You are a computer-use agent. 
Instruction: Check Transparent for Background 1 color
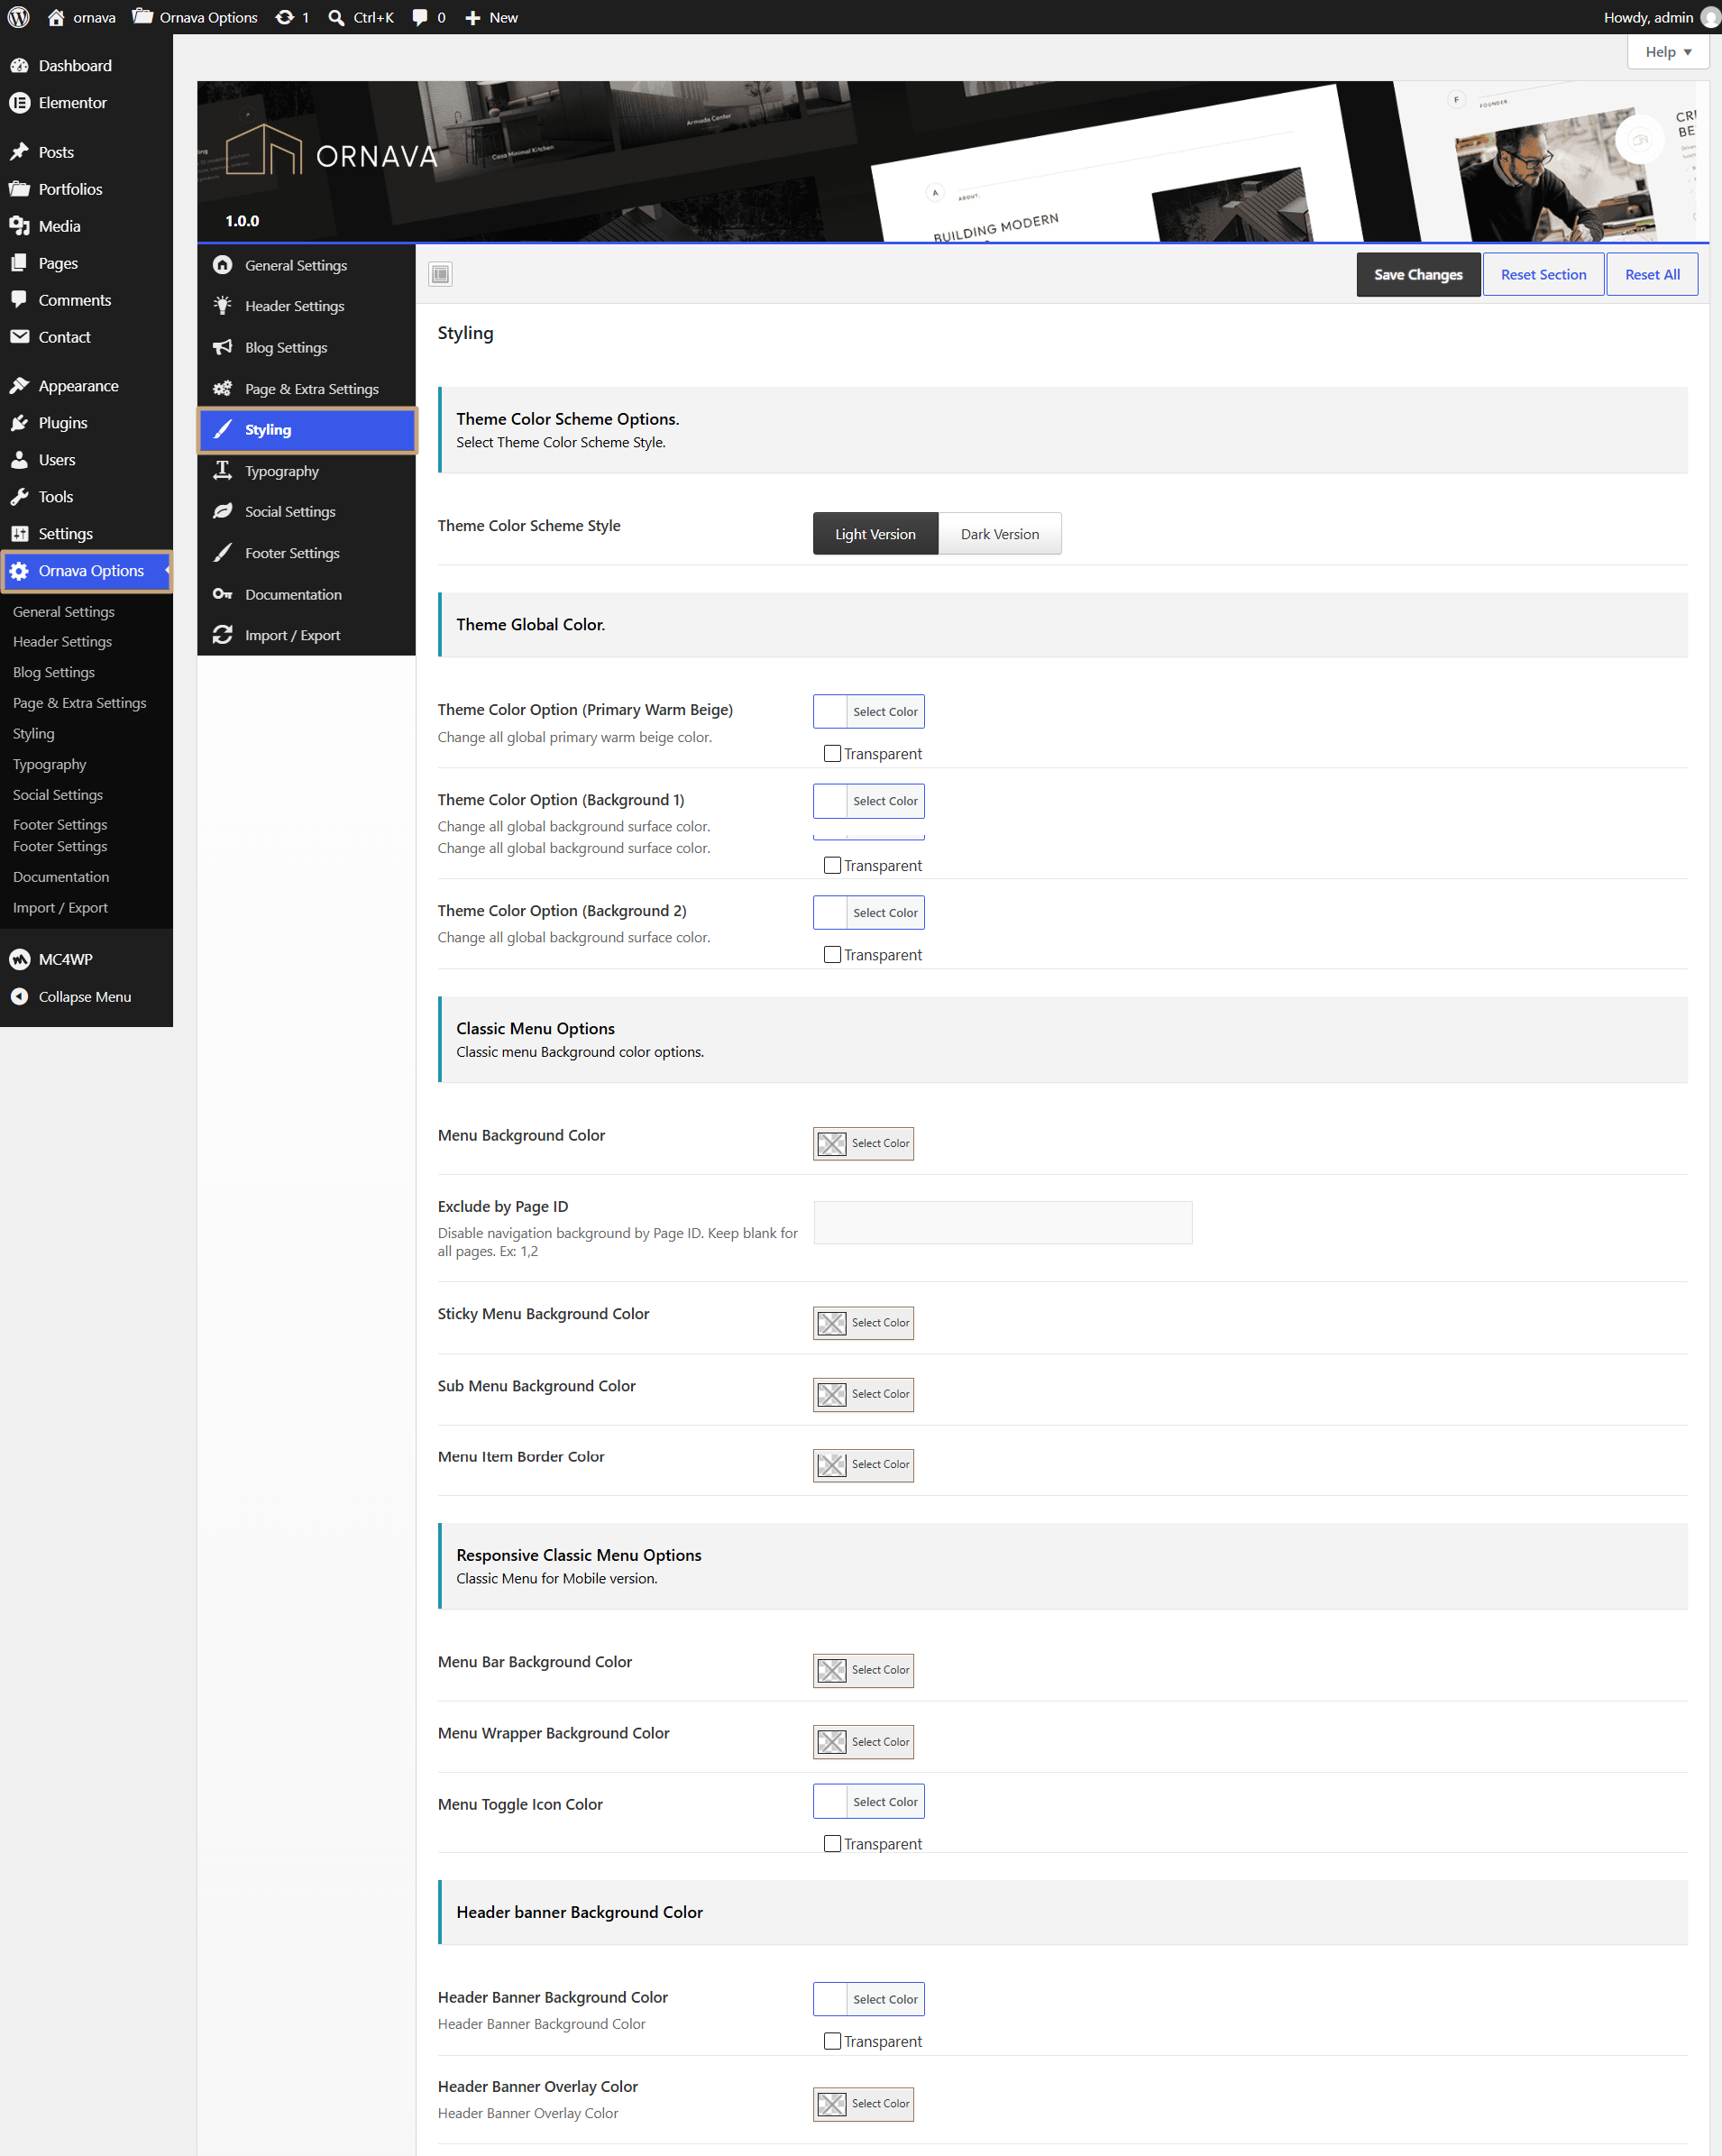point(832,866)
